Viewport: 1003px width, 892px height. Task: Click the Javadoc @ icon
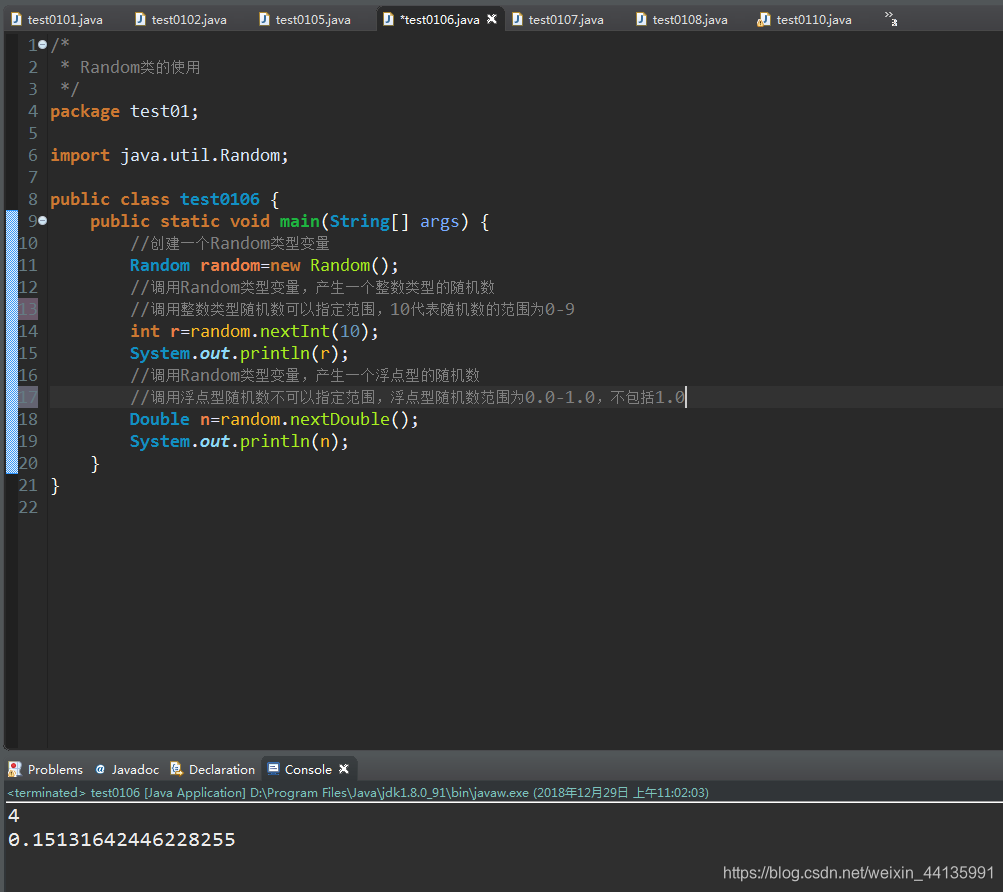(100, 769)
